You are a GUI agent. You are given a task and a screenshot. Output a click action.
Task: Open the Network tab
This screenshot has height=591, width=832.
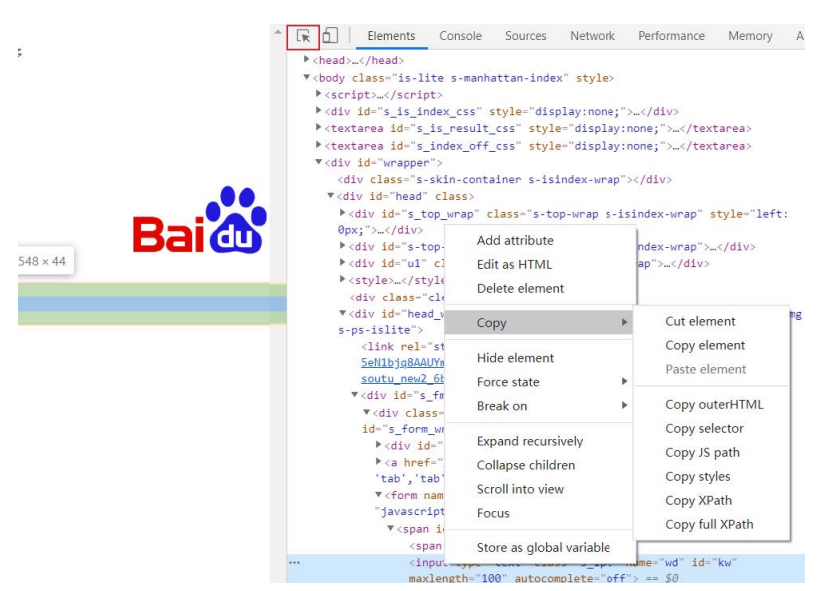click(x=592, y=36)
